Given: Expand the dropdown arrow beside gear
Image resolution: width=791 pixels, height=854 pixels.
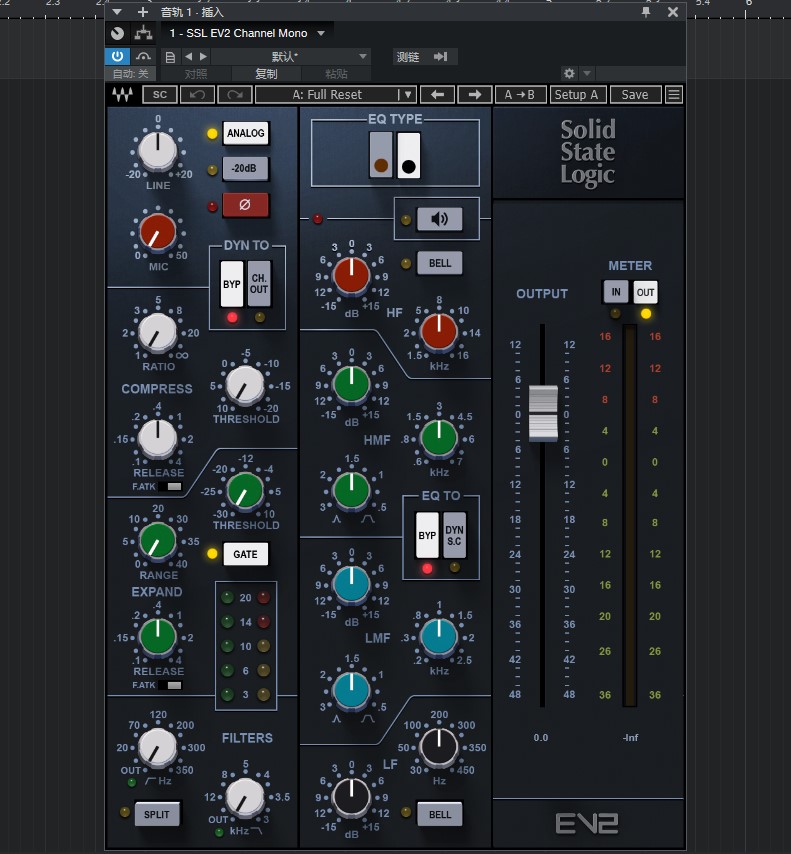Looking at the screenshot, I should (587, 73).
